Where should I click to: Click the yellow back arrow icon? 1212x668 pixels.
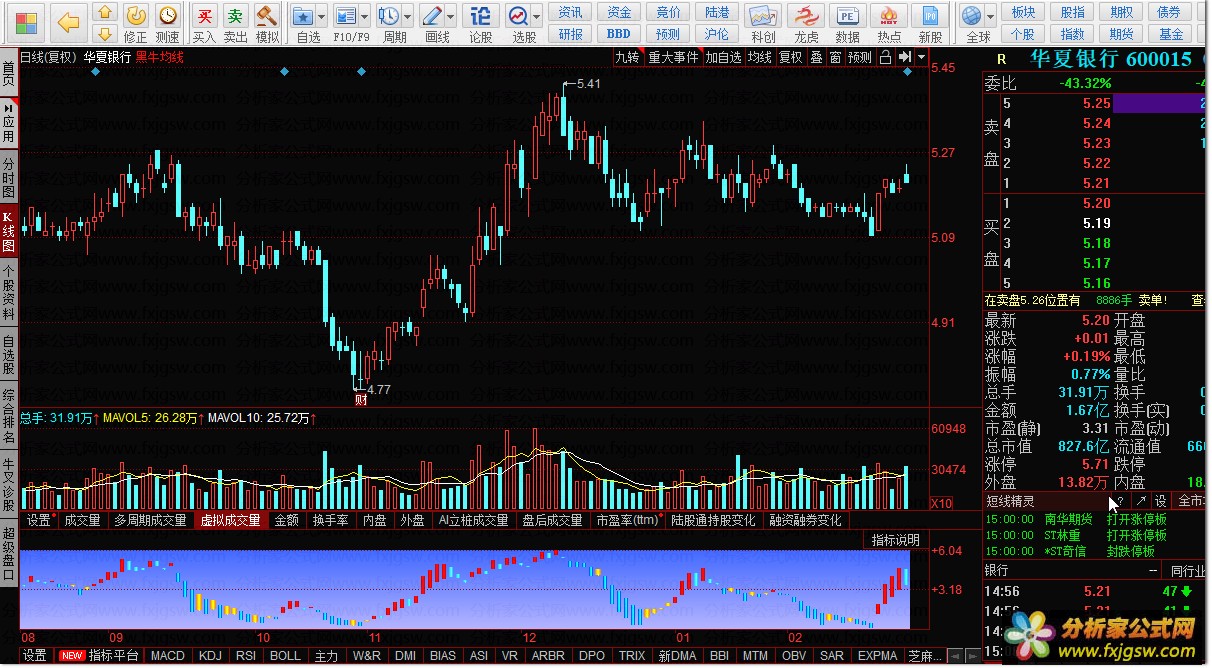click(x=67, y=22)
